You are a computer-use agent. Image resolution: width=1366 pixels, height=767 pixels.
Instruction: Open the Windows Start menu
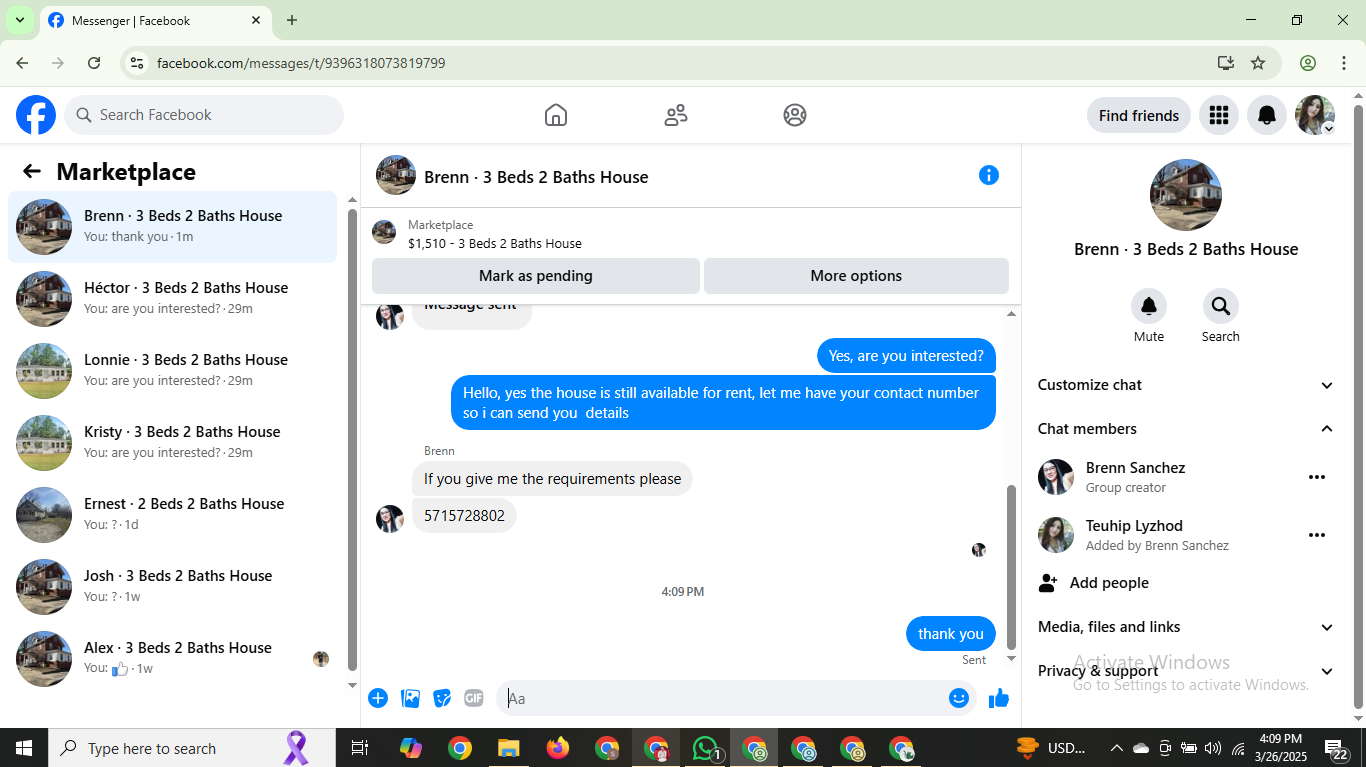[x=23, y=748]
